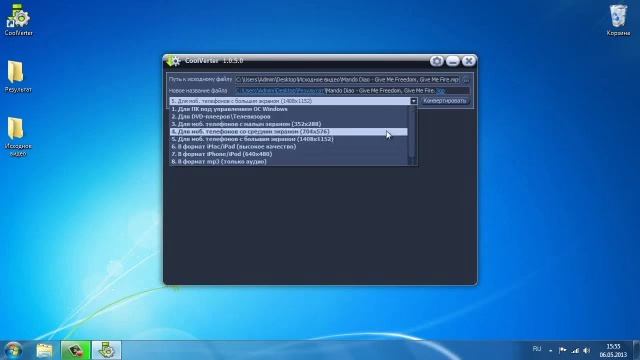Viewport: 640px width, 360px height.
Task: Open the Windows Start menu
Action: click(x=13, y=350)
